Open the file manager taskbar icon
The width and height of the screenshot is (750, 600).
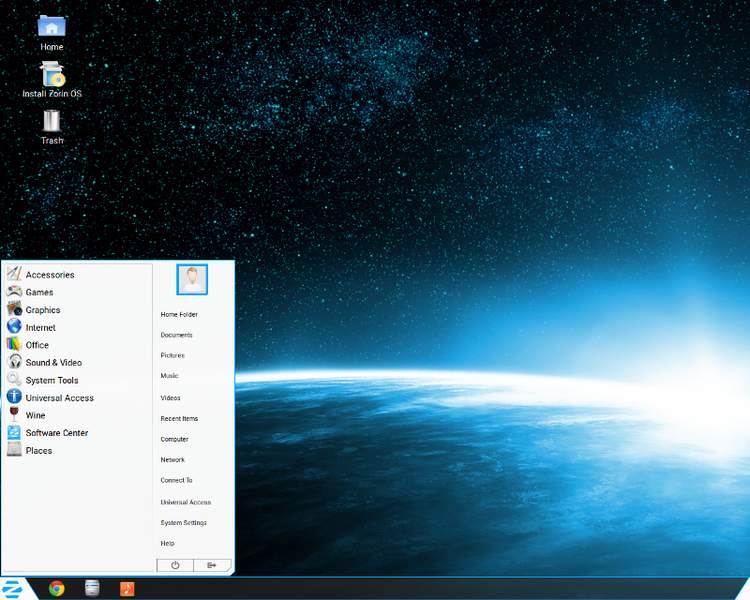[x=92, y=589]
